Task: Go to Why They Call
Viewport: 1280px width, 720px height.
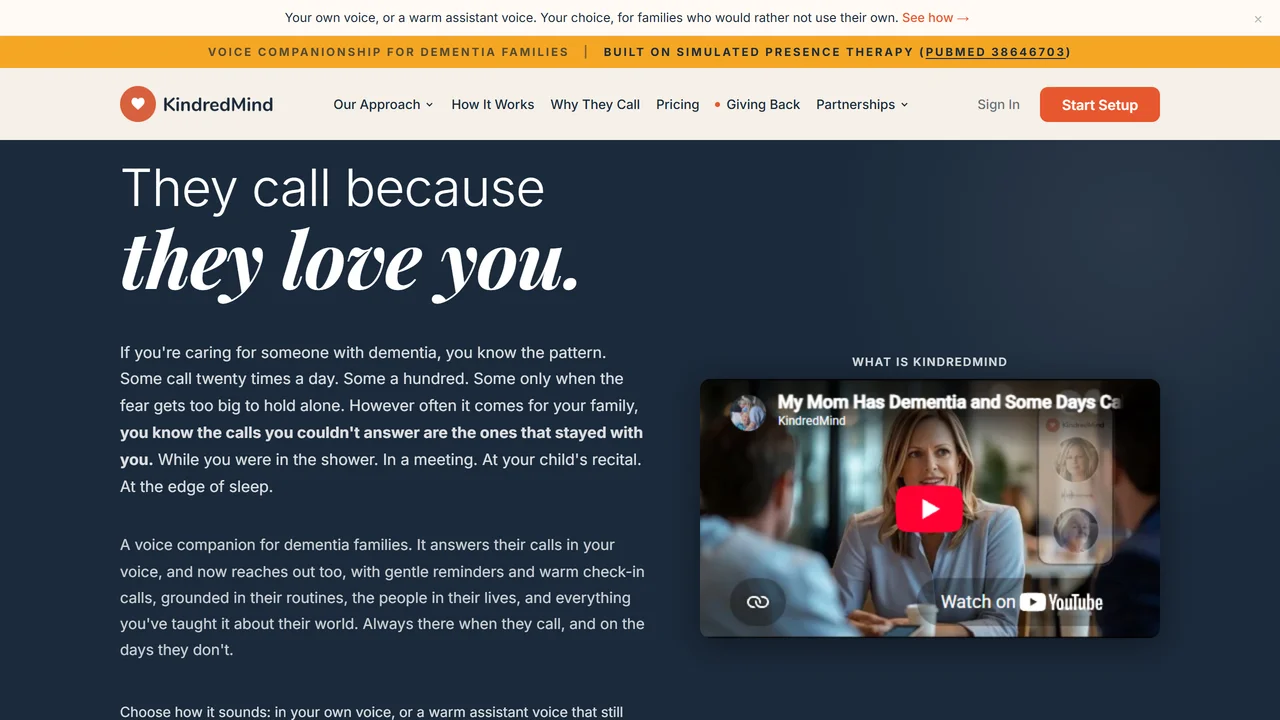Action: 595,104
